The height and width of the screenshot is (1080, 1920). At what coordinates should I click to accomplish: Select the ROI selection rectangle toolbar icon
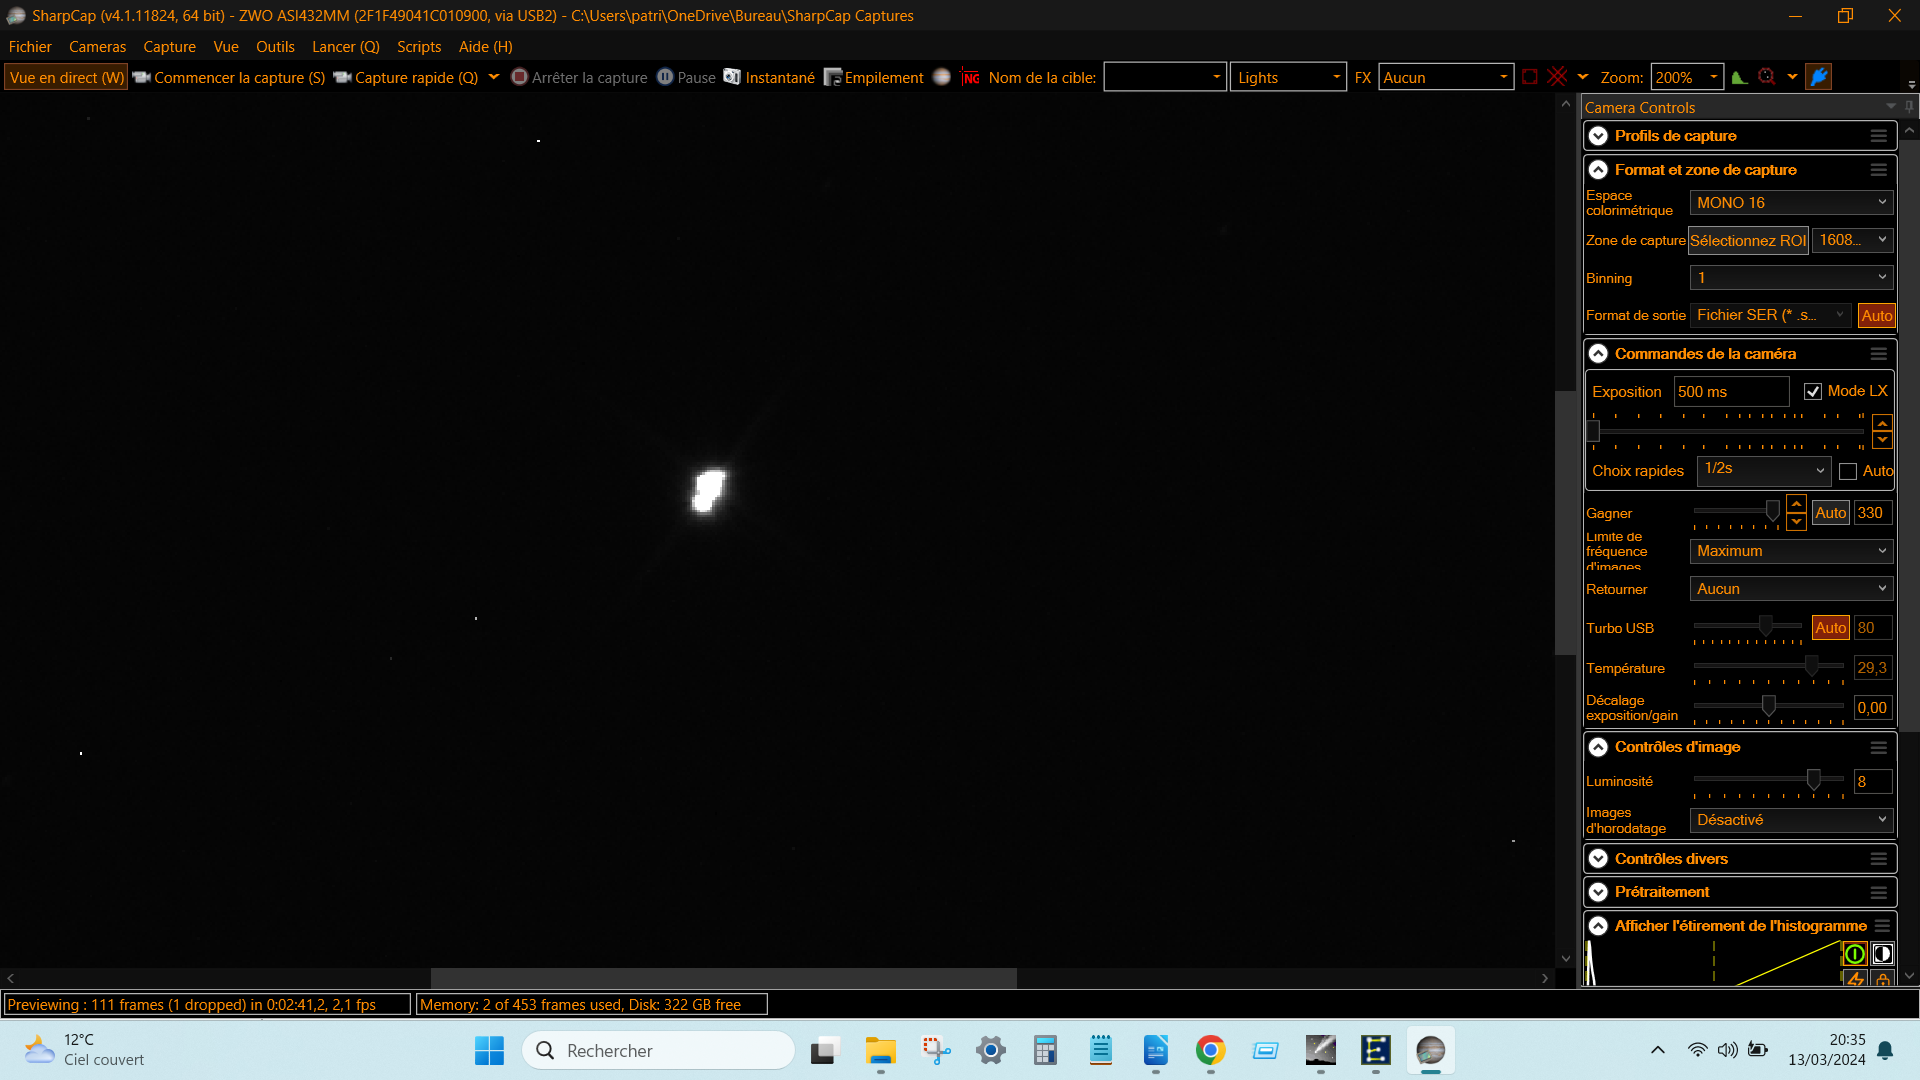1530,76
